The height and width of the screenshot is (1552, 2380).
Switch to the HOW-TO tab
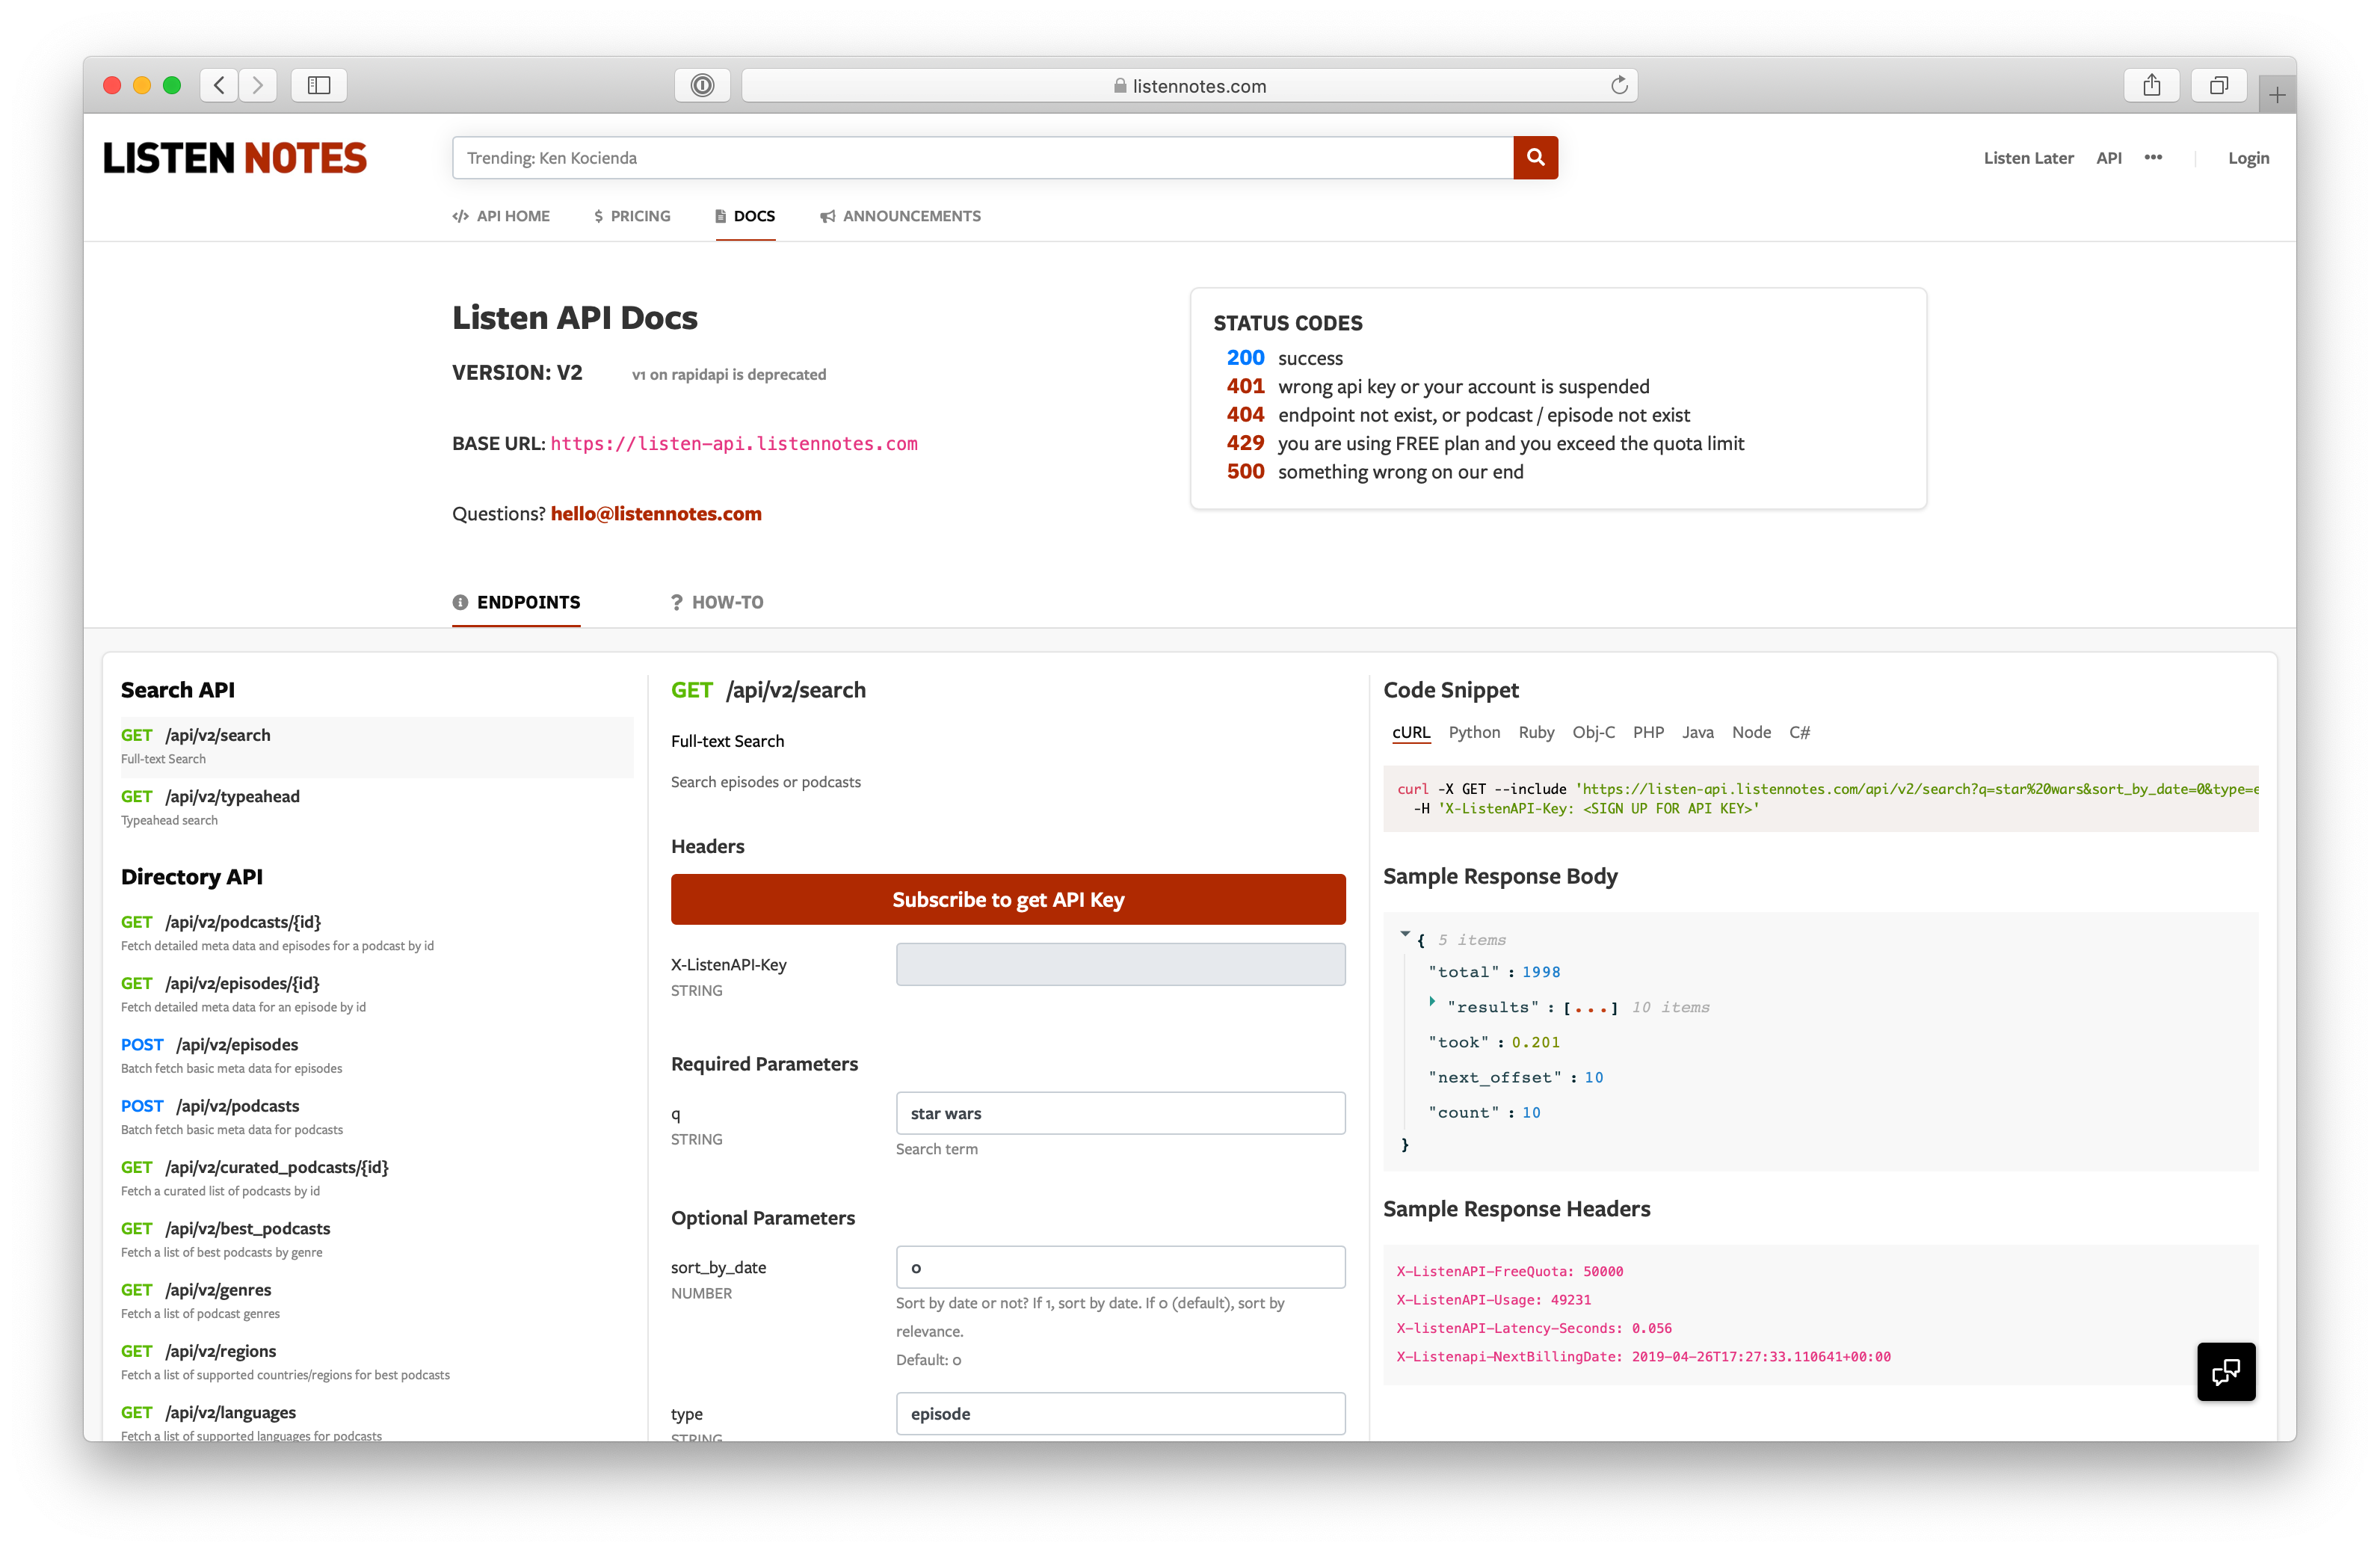[728, 601]
